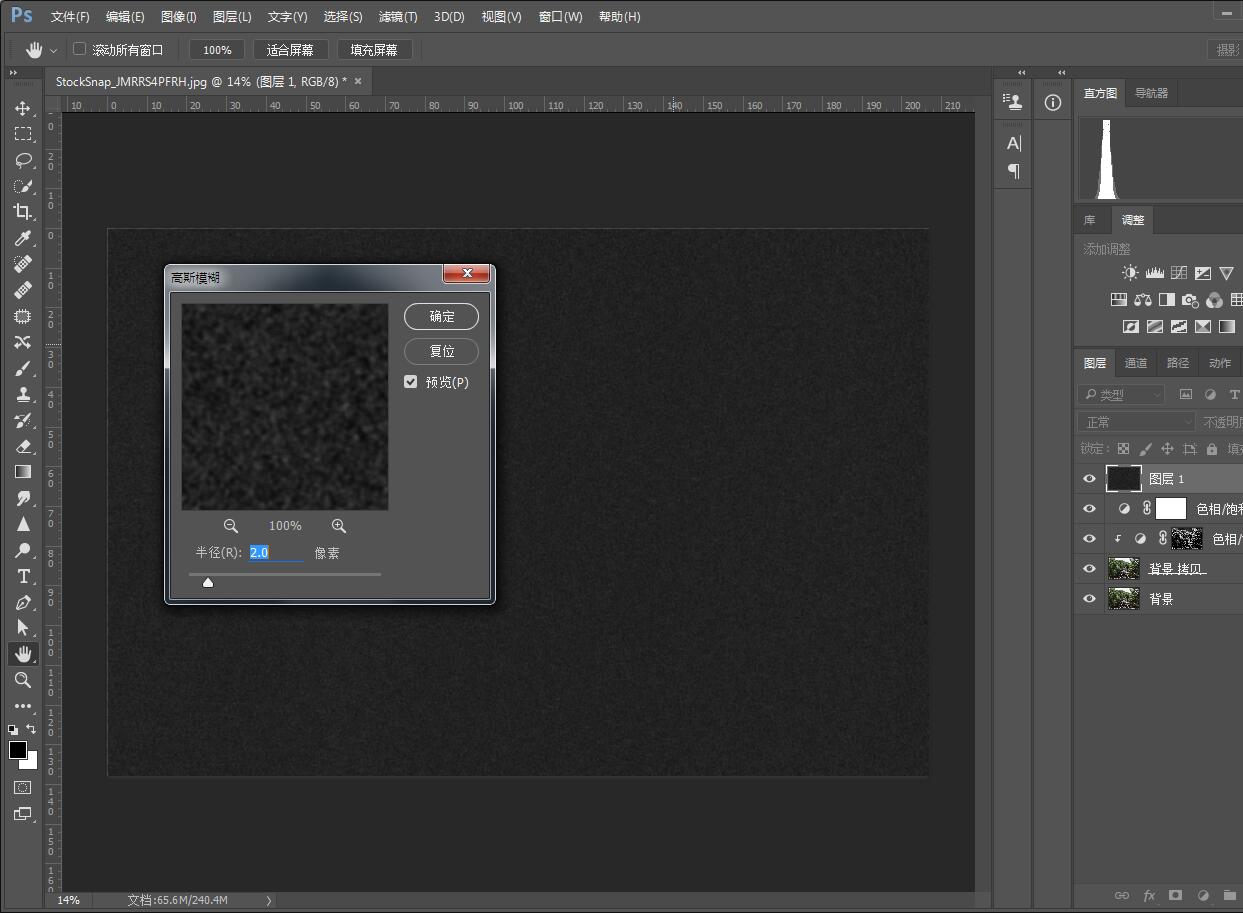Switch to the 通道 tab
Image resolution: width=1243 pixels, height=913 pixels.
(1136, 363)
